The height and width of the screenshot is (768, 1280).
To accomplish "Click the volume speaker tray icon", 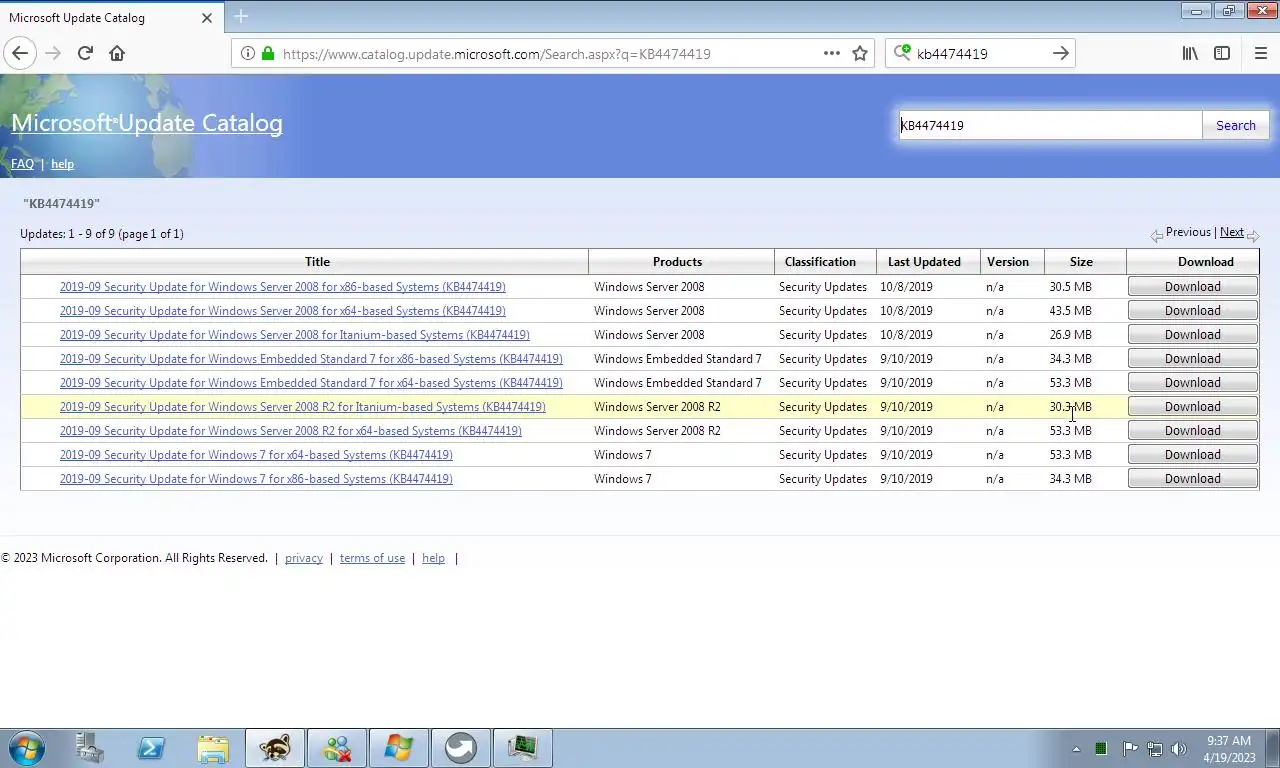I will pos(1178,748).
